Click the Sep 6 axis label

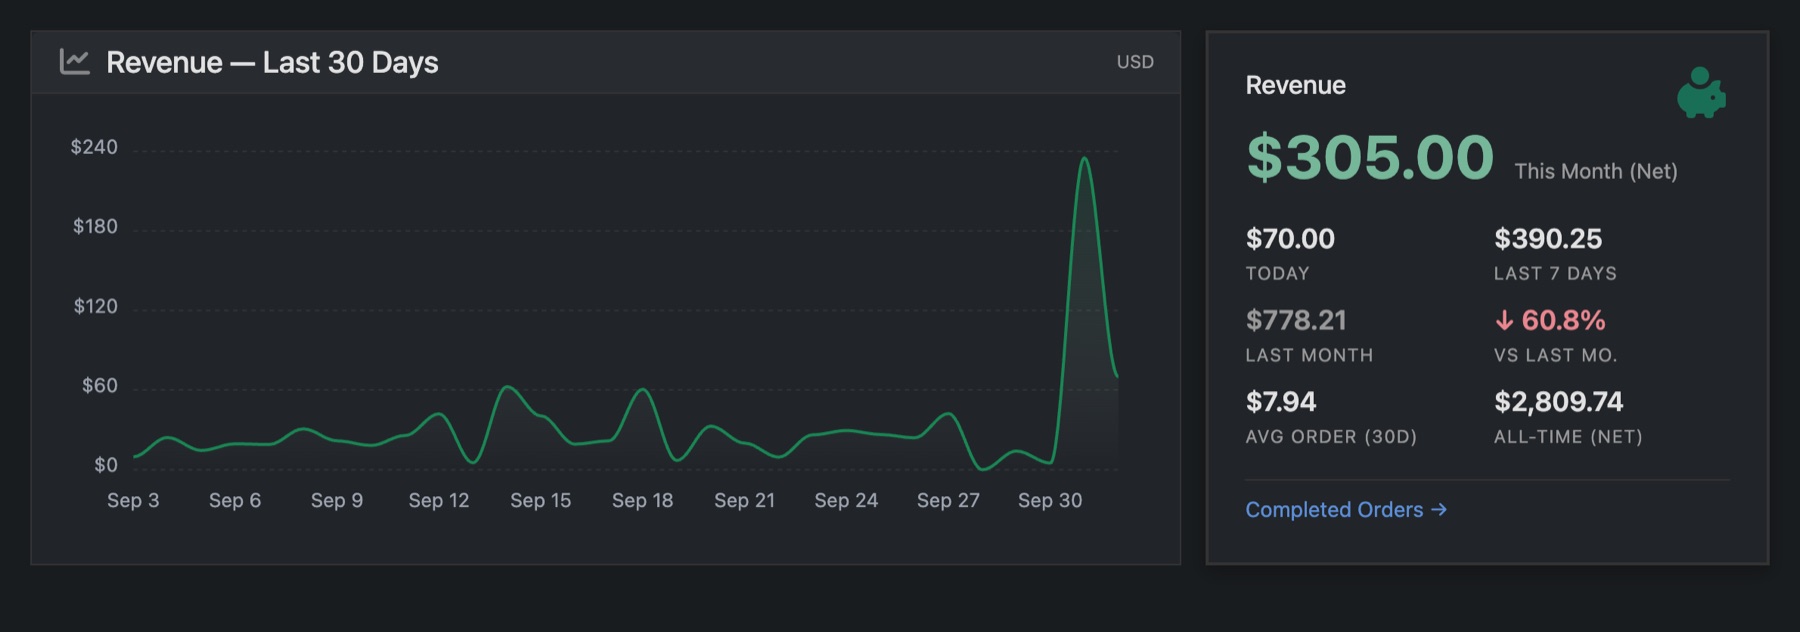pyautogui.click(x=235, y=500)
